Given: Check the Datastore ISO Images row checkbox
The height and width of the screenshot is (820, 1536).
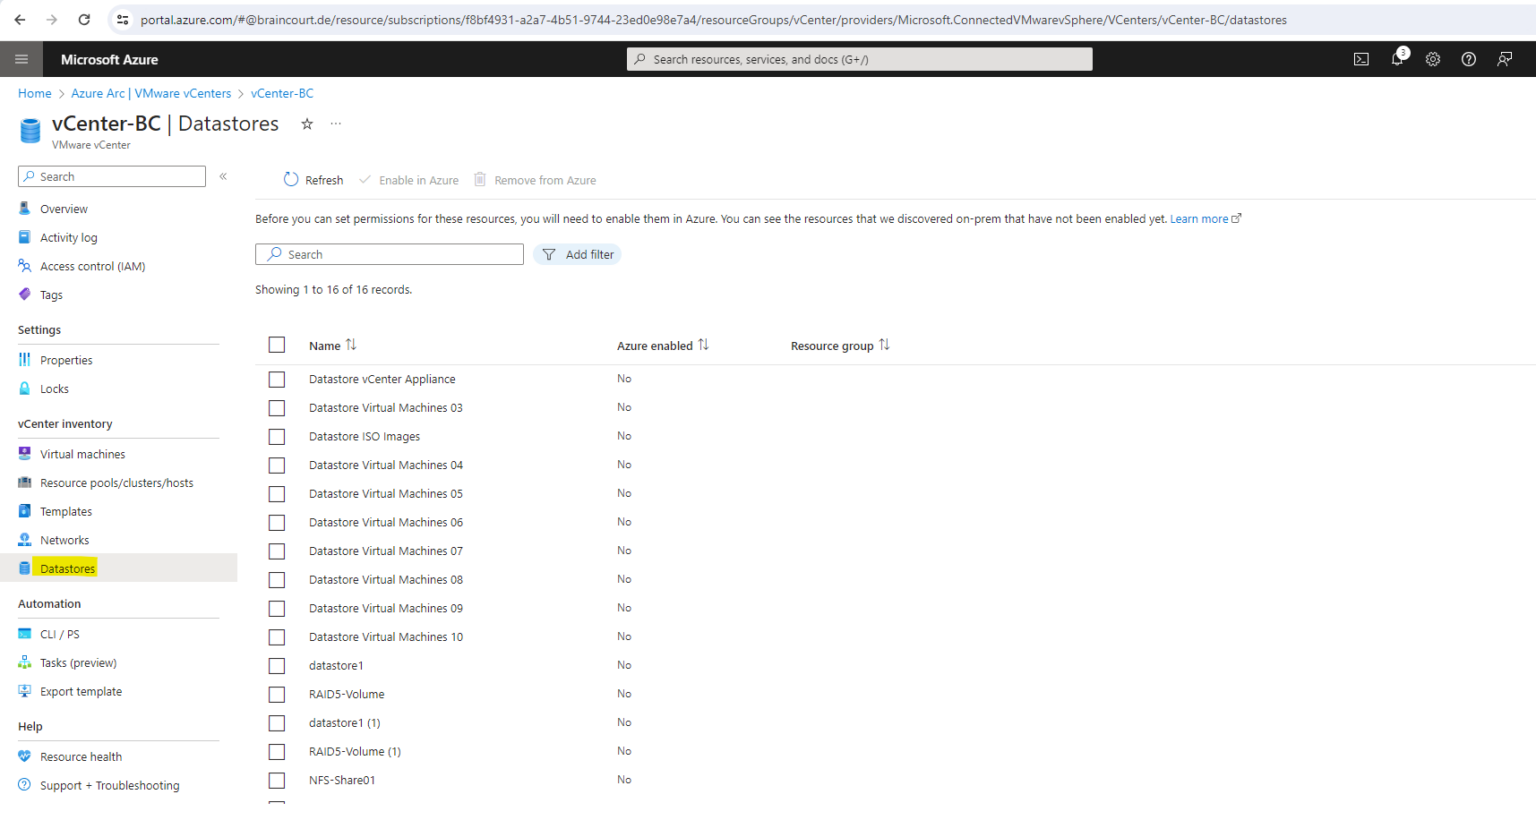Looking at the screenshot, I should pos(277,436).
